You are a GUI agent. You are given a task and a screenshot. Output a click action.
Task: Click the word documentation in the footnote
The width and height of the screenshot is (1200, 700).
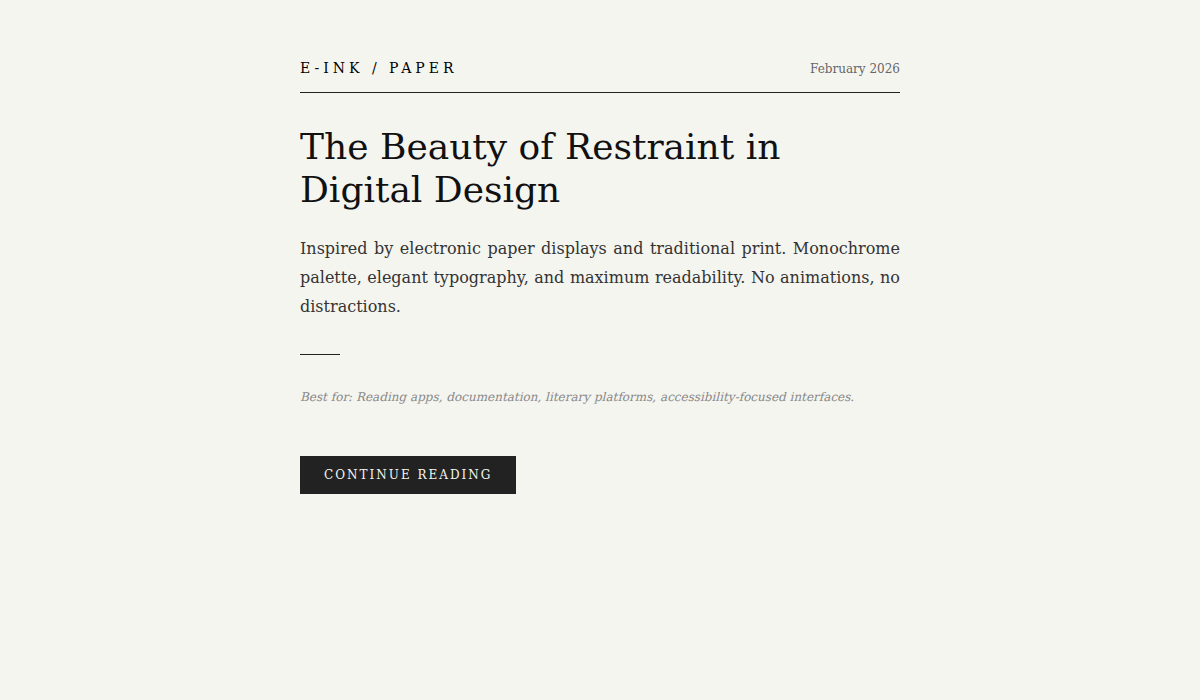coord(492,396)
